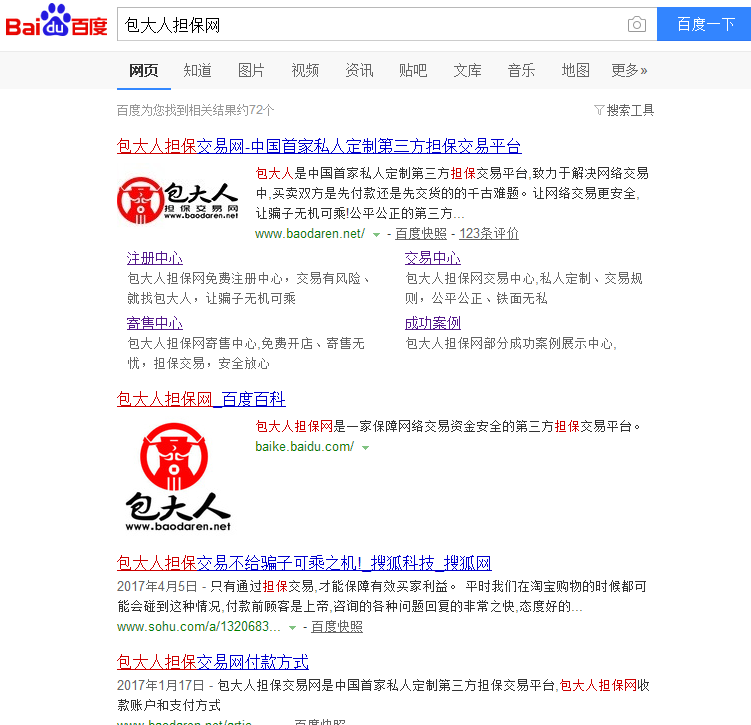The width and height of the screenshot is (751, 725).
Task: Open the 视频 search tab
Action: [305, 70]
